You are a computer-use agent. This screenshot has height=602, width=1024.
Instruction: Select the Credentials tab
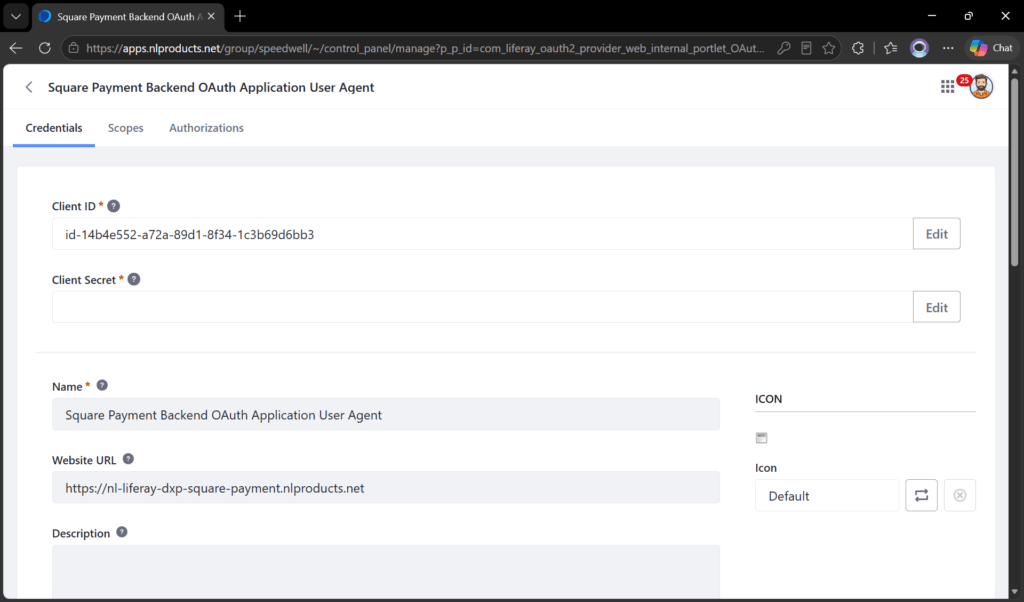click(54, 128)
